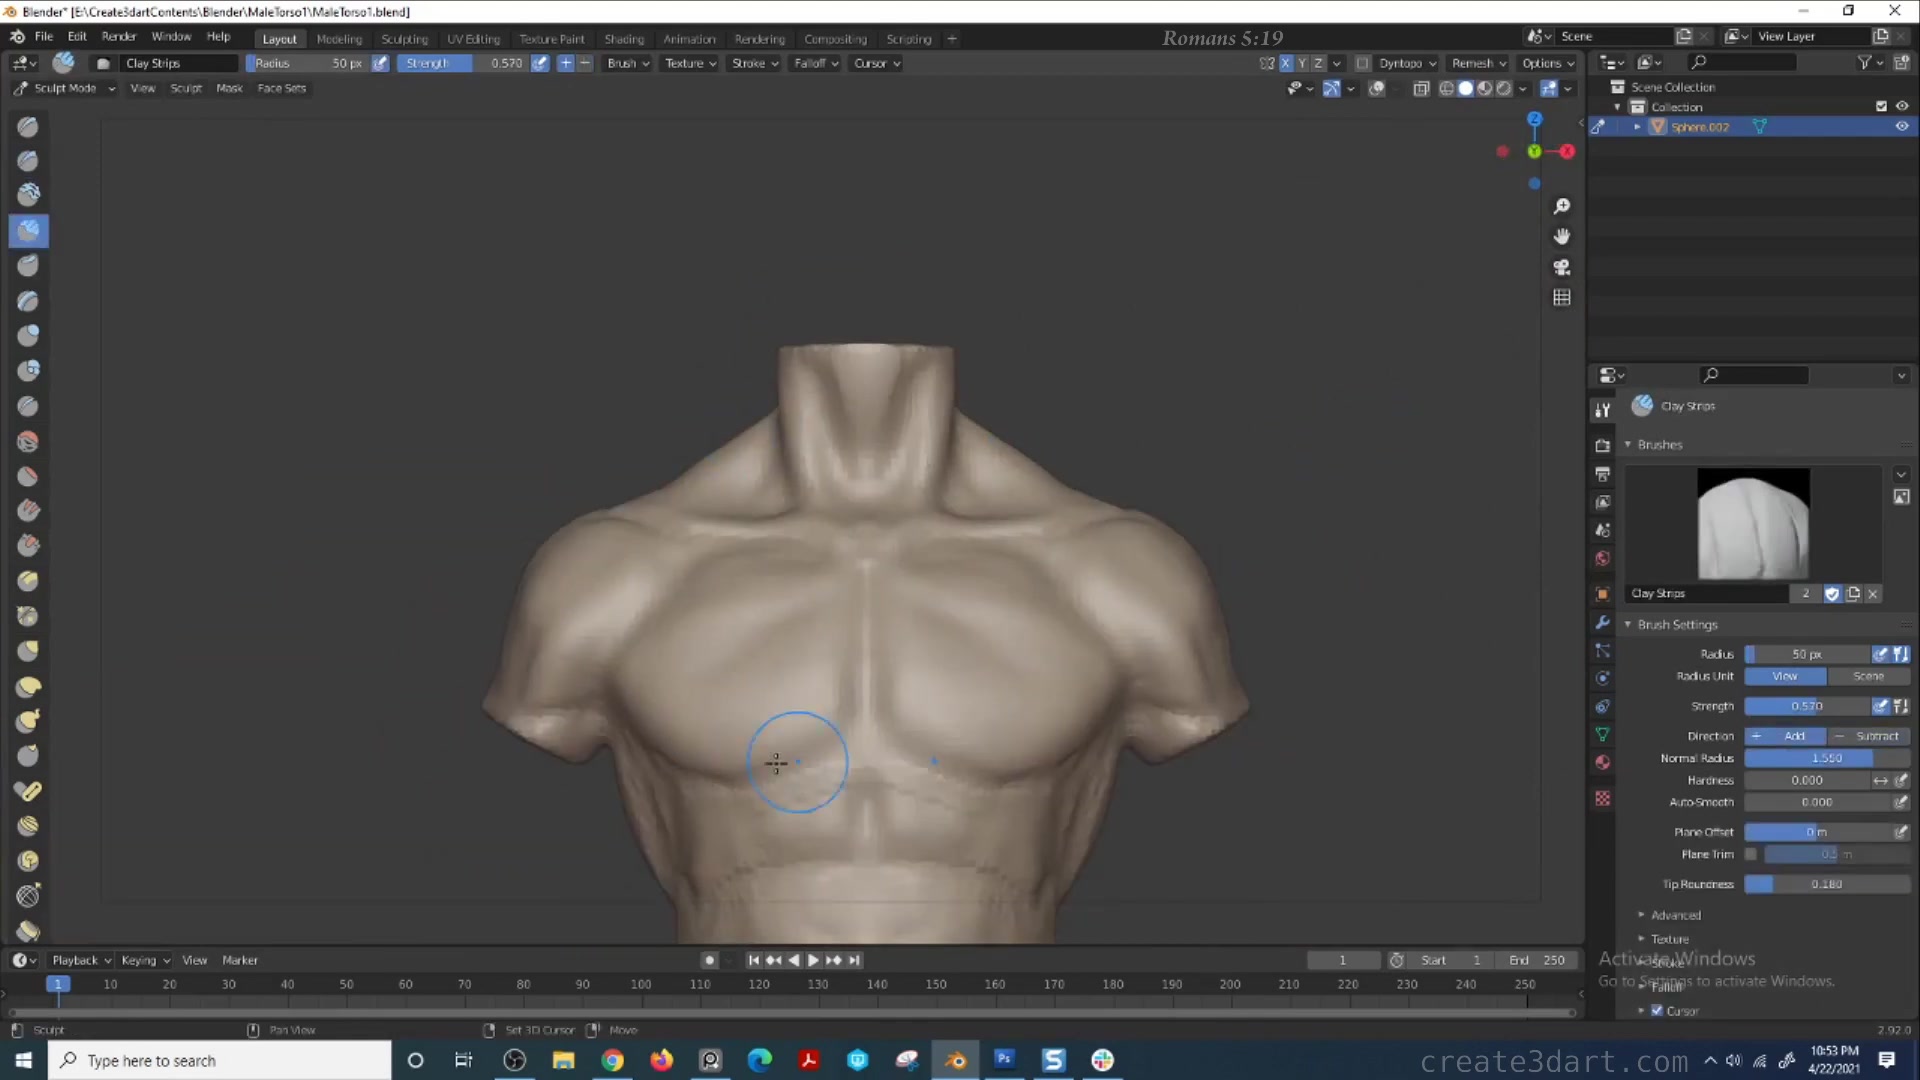Screen dimensions: 1920x1080
Task: Open the Modifier Properties wrench tab
Action: click(1603, 621)
